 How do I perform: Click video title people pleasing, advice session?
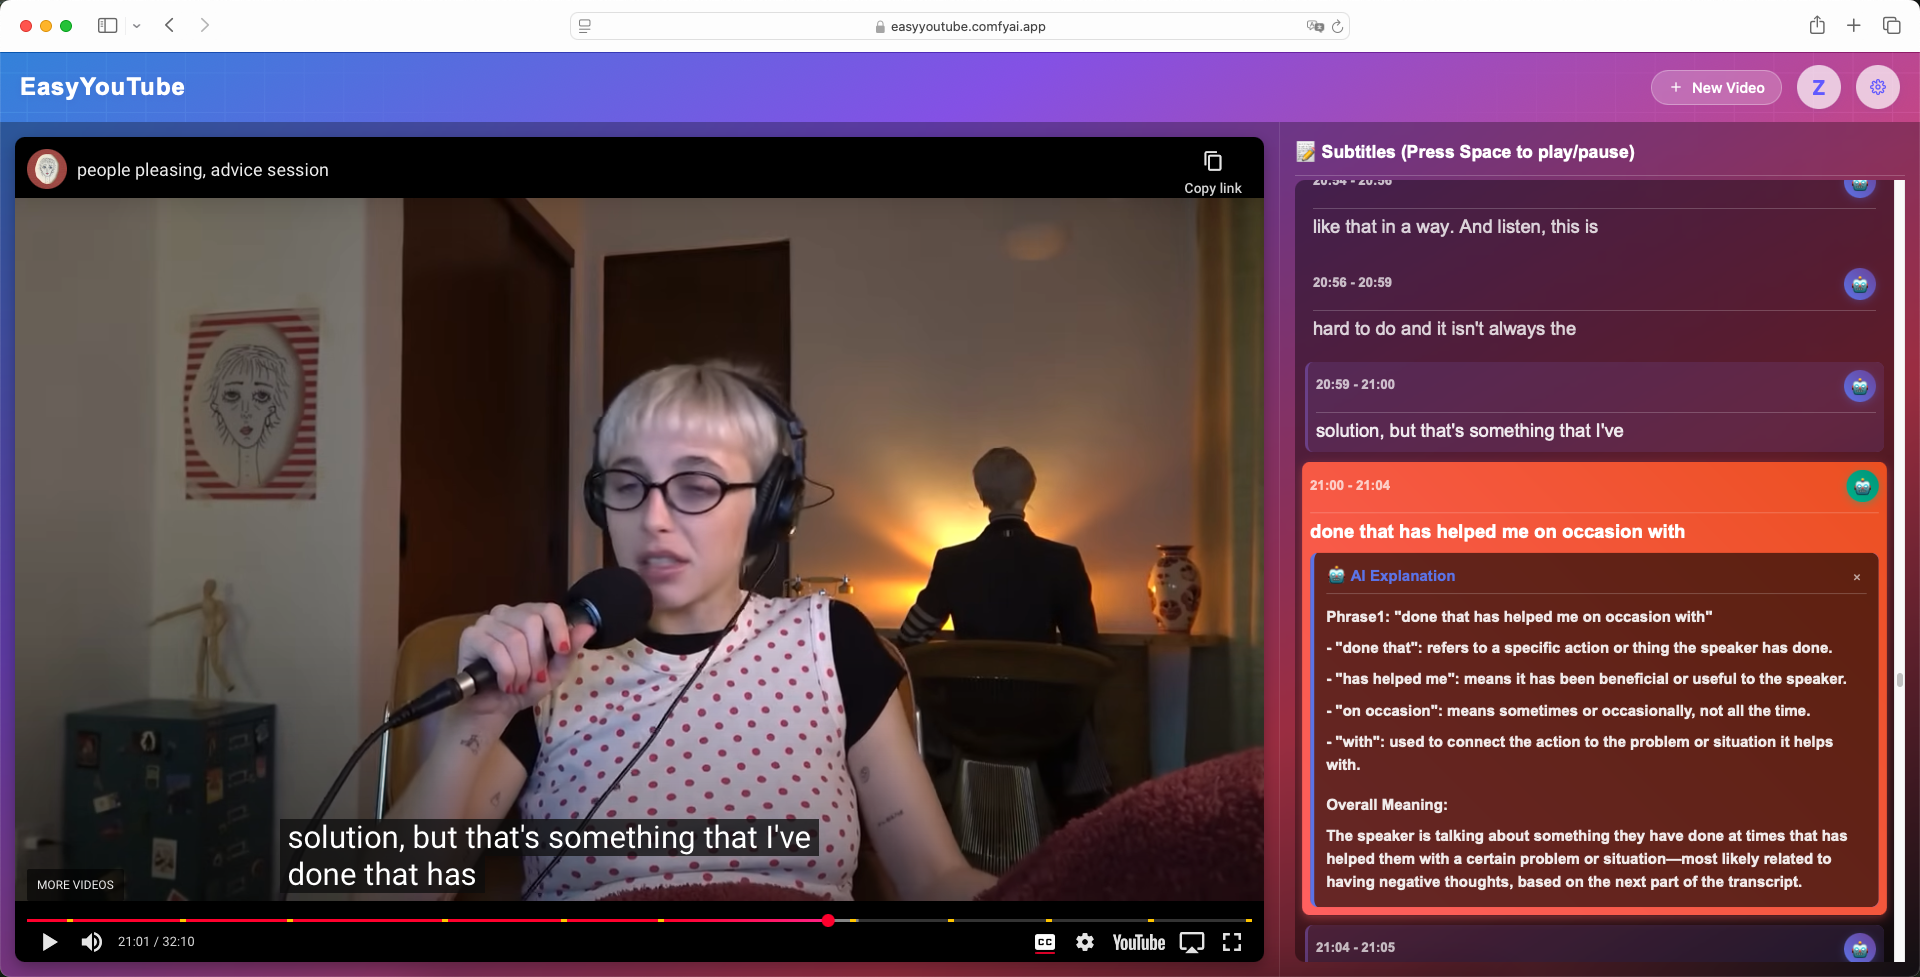(203, 170)
